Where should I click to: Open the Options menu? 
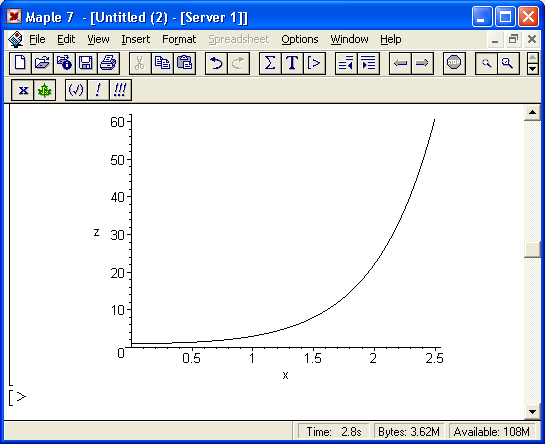pos(300,39)
